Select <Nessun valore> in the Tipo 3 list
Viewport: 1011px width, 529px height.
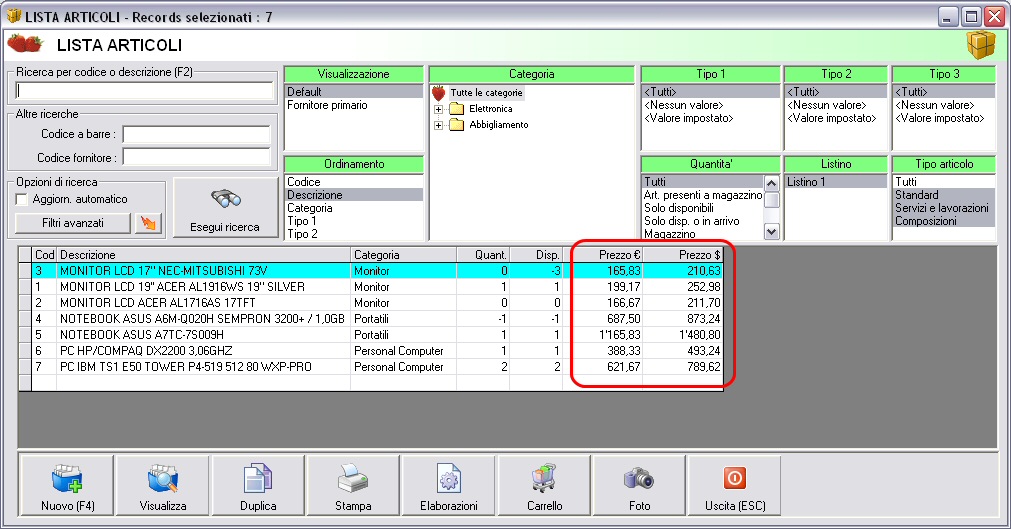(x=943, y=105)
